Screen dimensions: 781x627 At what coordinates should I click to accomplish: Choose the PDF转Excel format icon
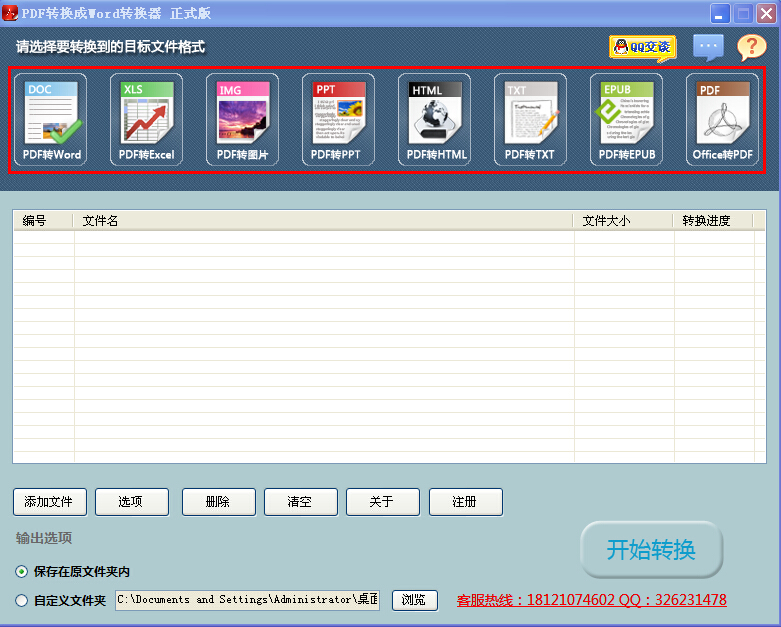pyautogui.click(x=146, y=120)
